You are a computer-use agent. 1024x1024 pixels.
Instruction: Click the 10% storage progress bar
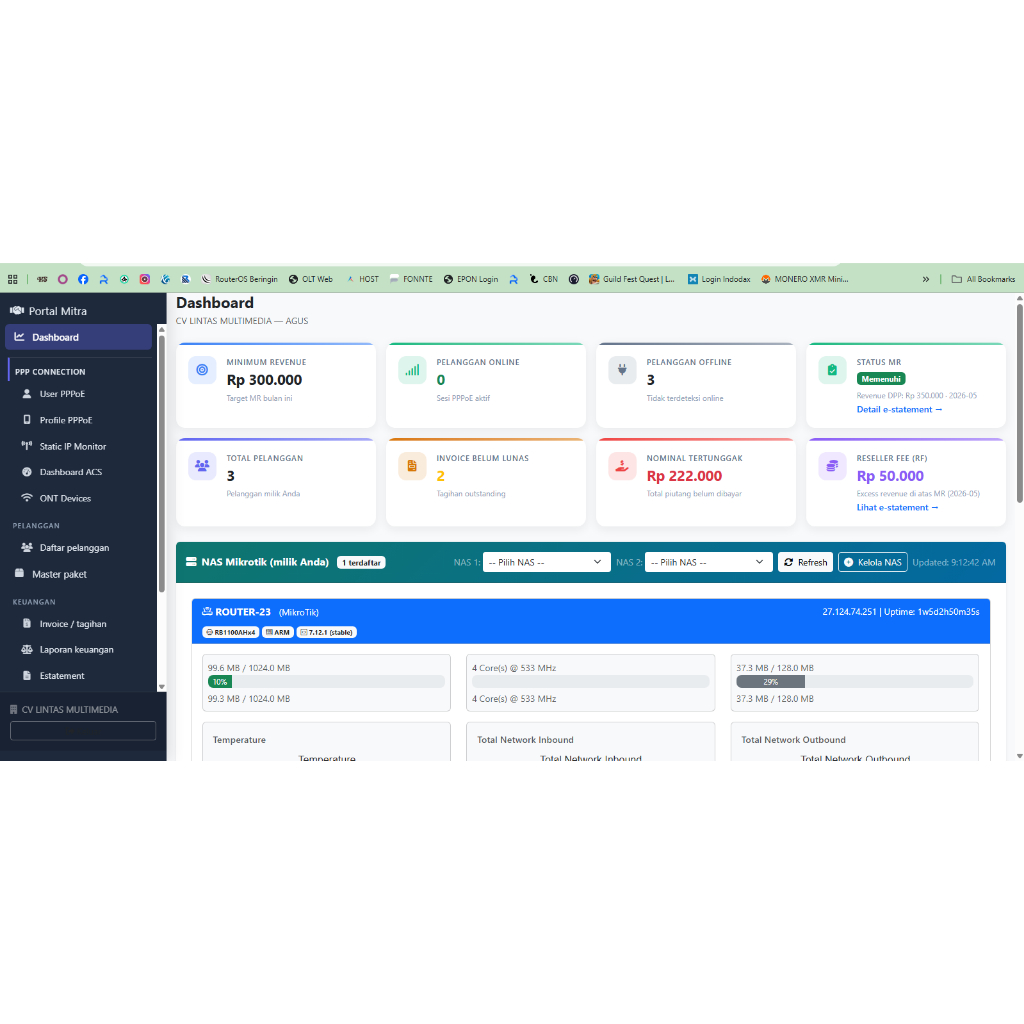[x=220, y=682]
